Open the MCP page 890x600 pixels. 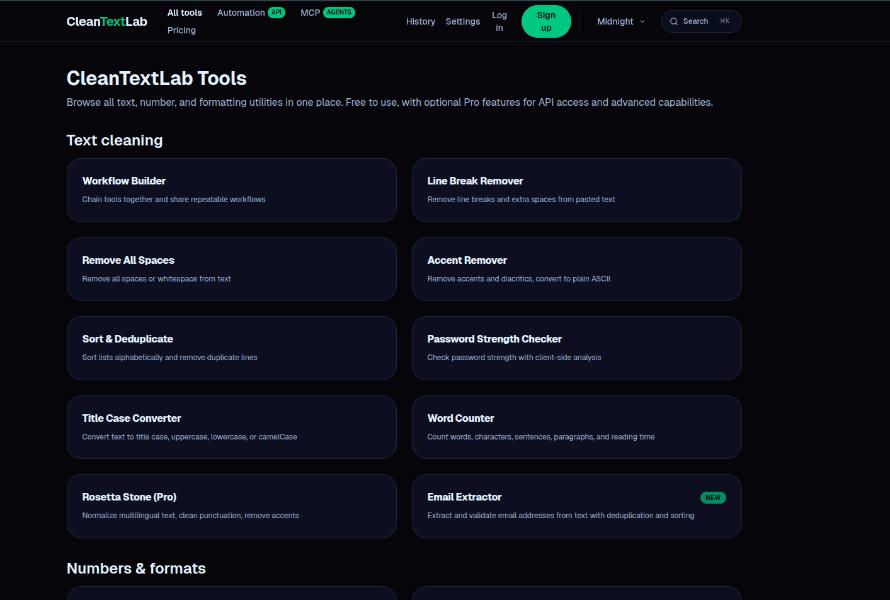point(310,12)
